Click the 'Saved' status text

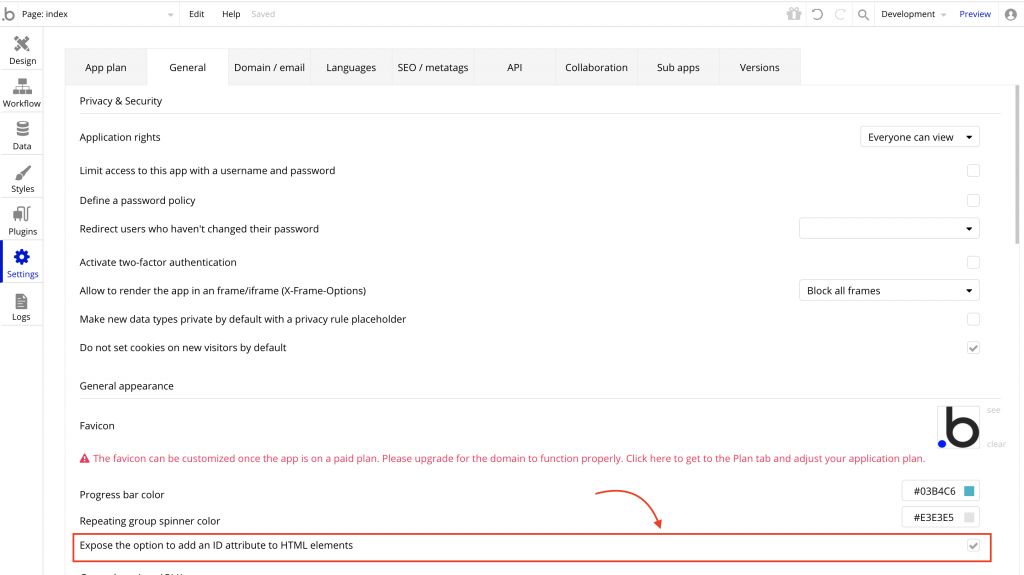coord(263,14)
